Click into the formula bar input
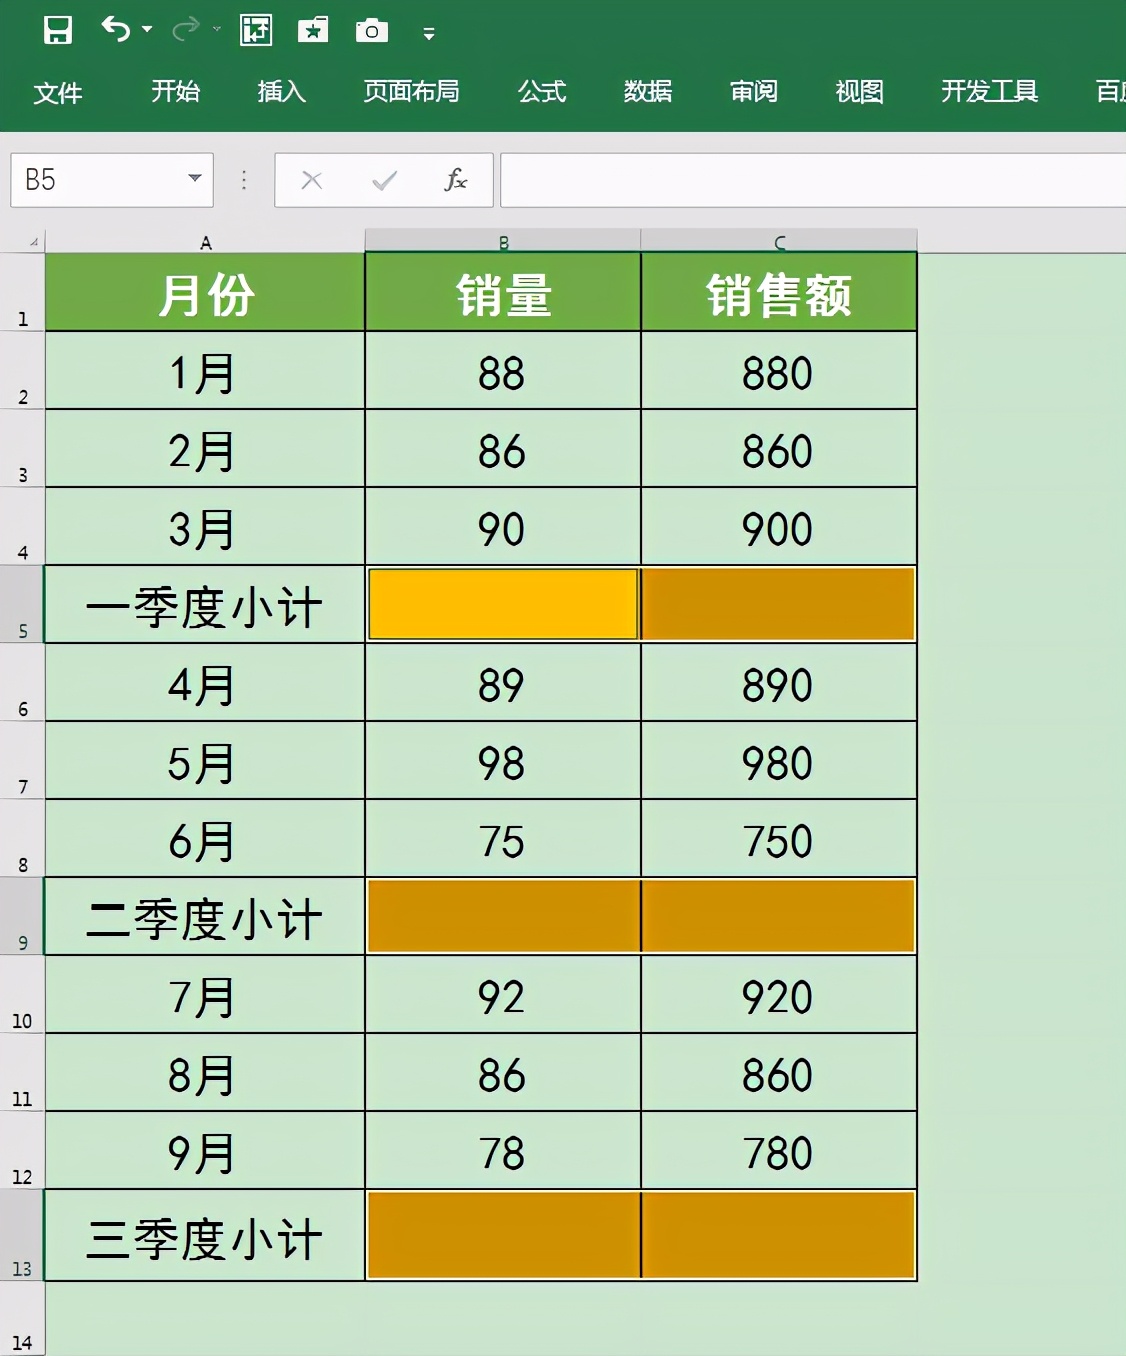This screenshot has width=1126, height=1356. (813, 180)
